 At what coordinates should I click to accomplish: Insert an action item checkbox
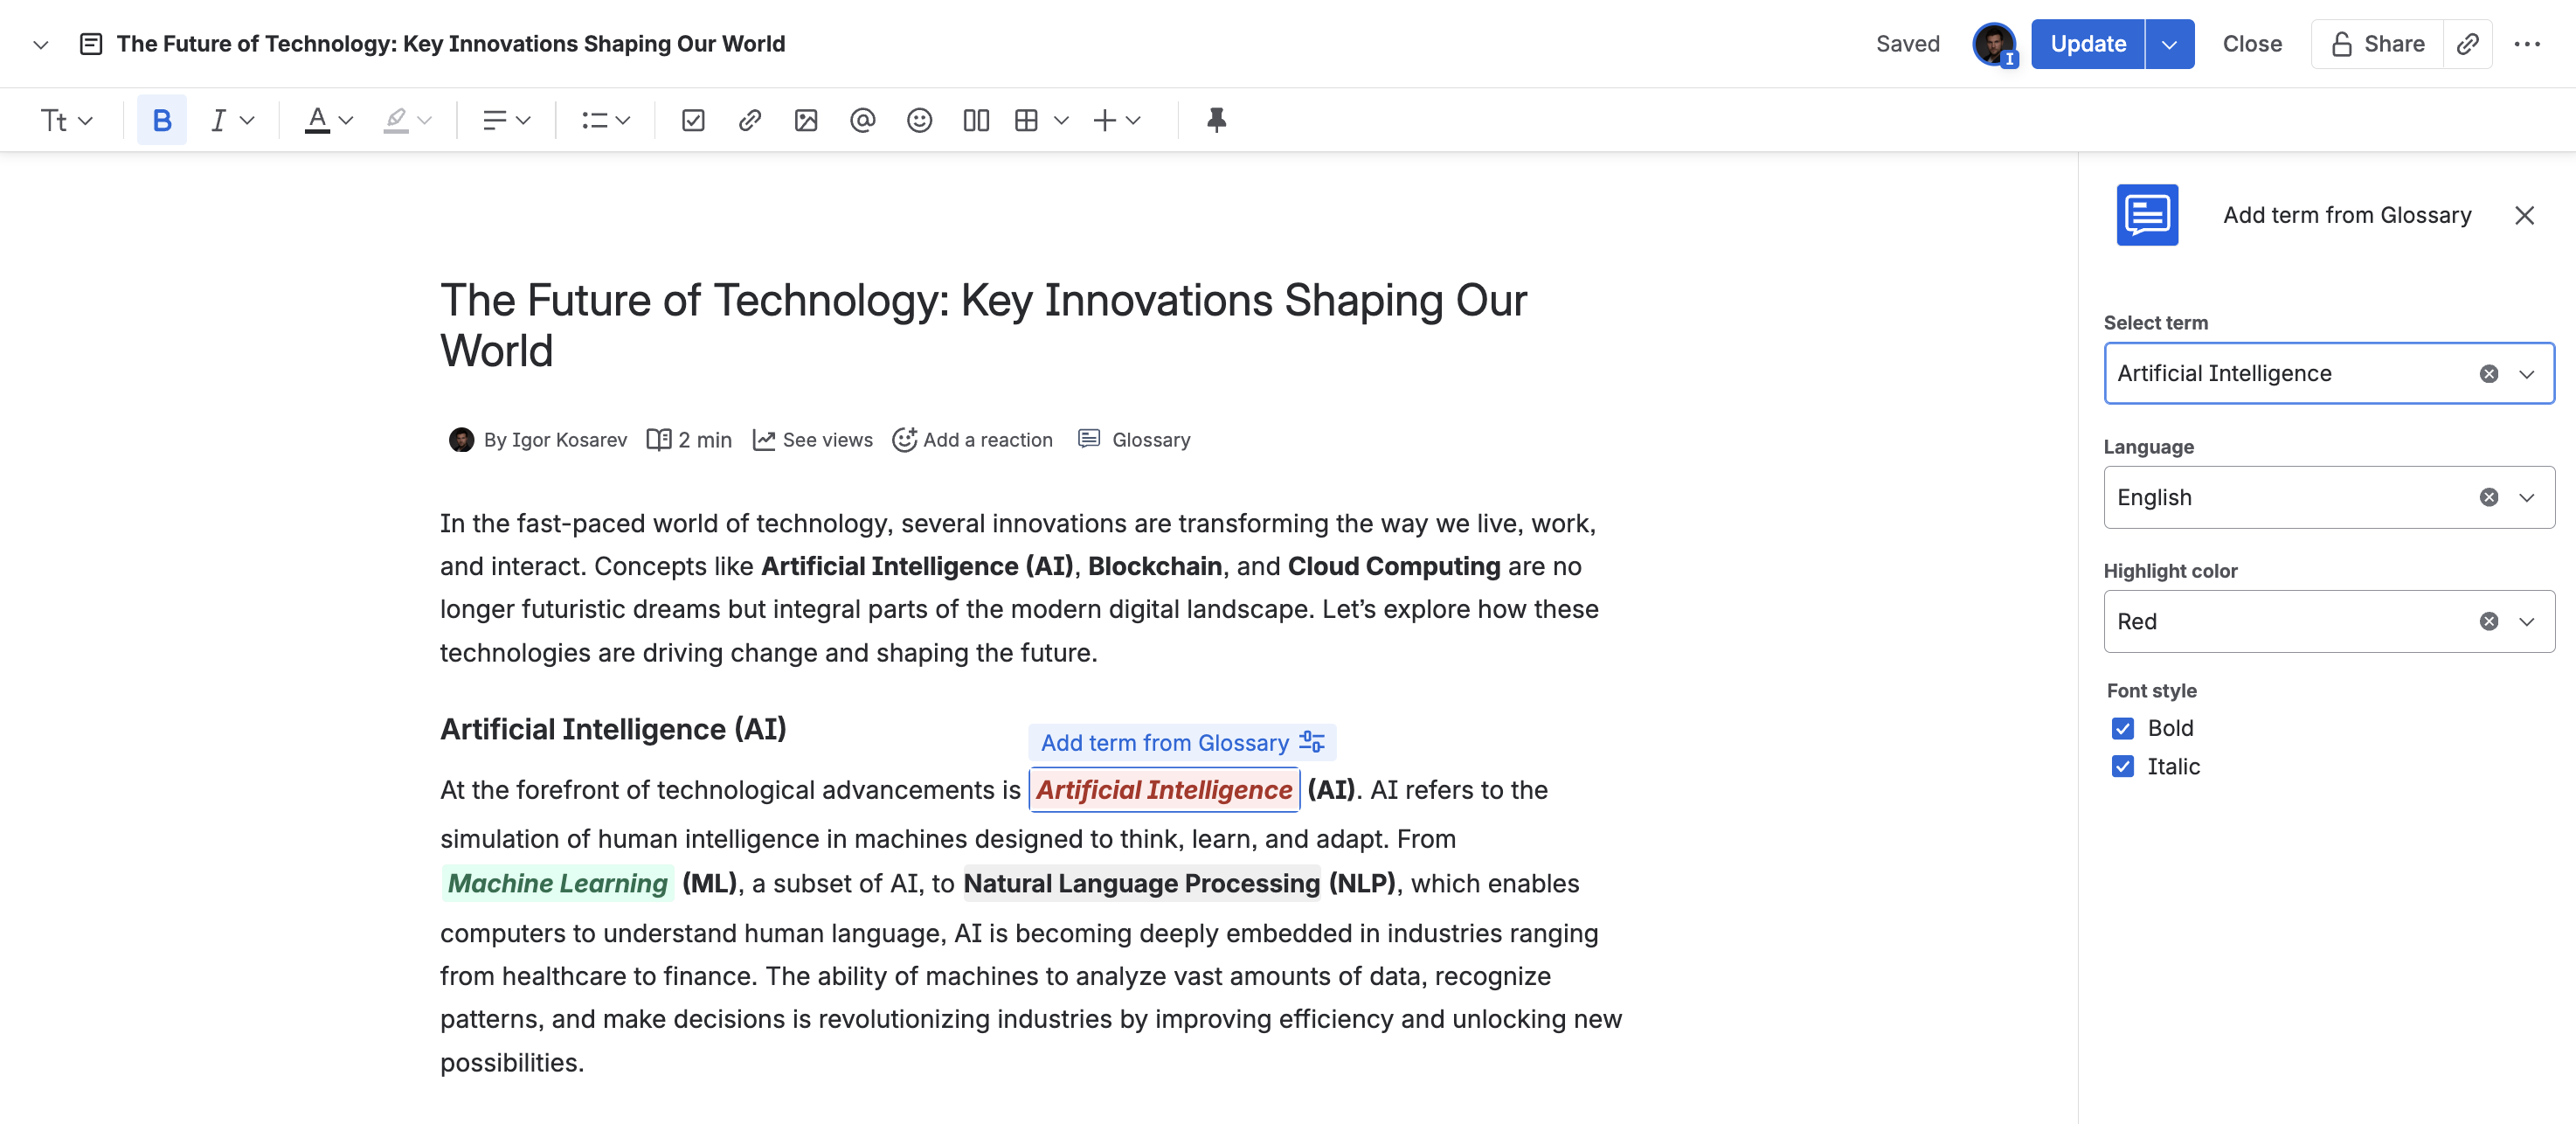692,120
